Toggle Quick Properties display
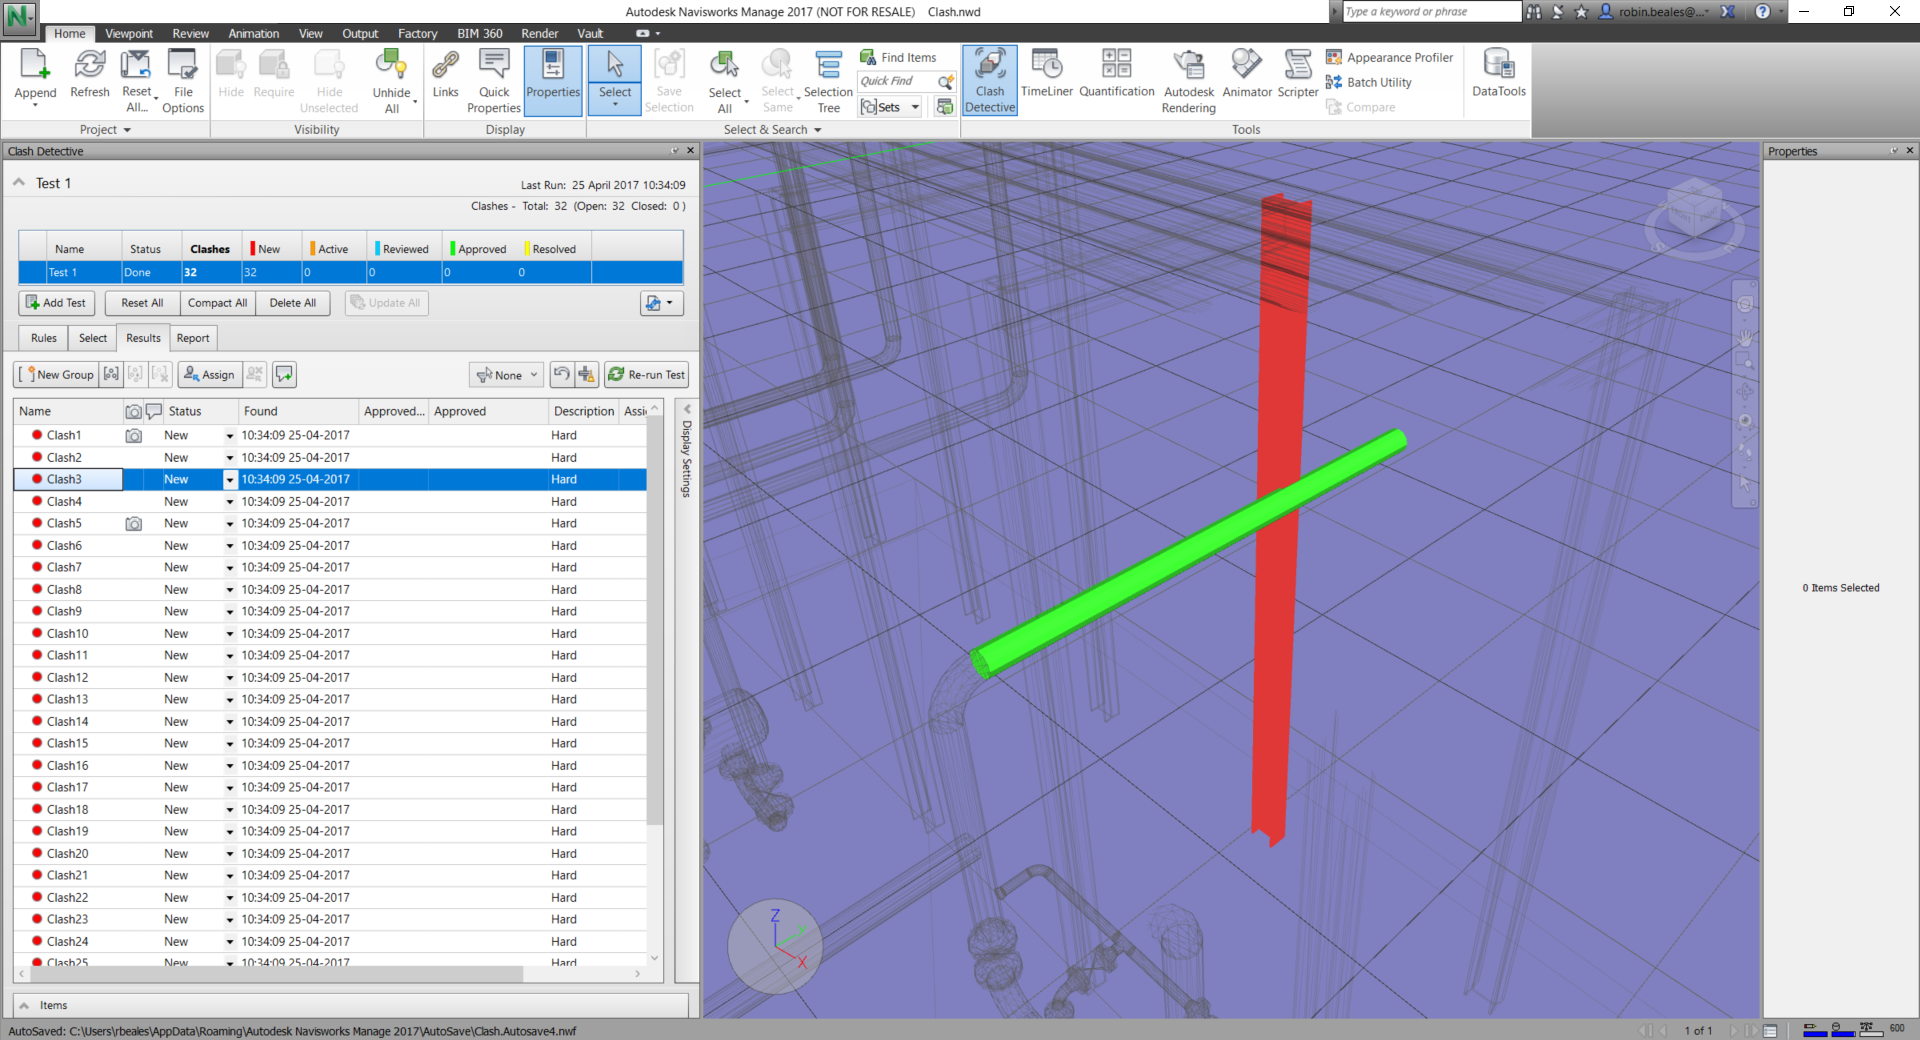The height and width of the screenshot is (1040, 1920). (494, 80)
